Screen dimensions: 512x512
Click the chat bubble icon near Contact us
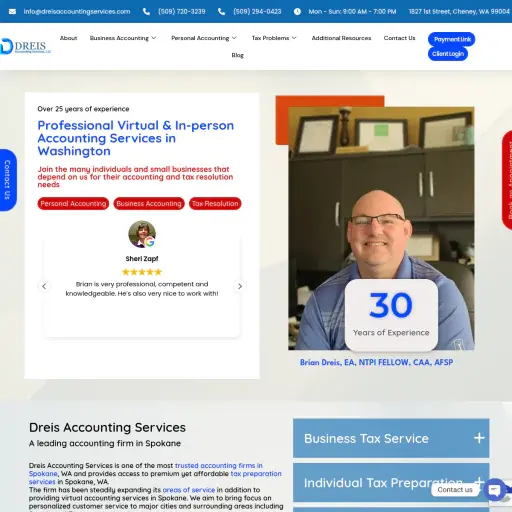click(x=494, y=489)
